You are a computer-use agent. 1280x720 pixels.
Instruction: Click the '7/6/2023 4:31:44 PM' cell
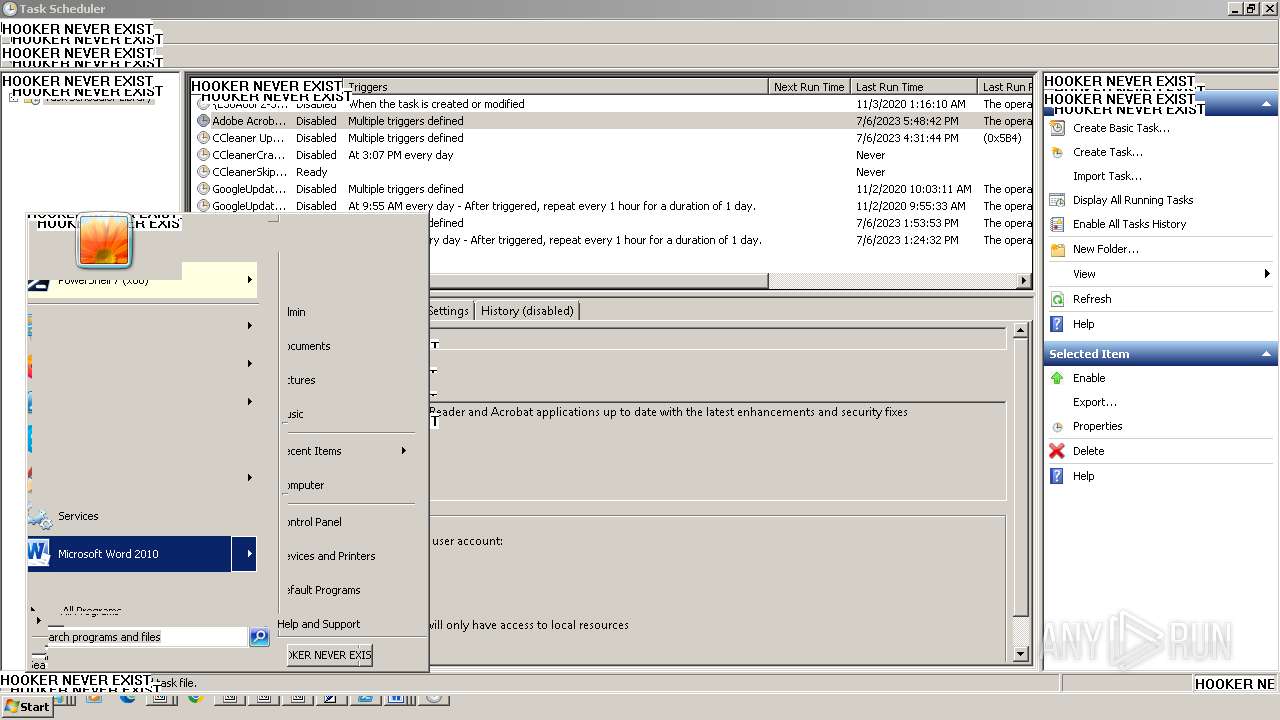click(907, 138)
